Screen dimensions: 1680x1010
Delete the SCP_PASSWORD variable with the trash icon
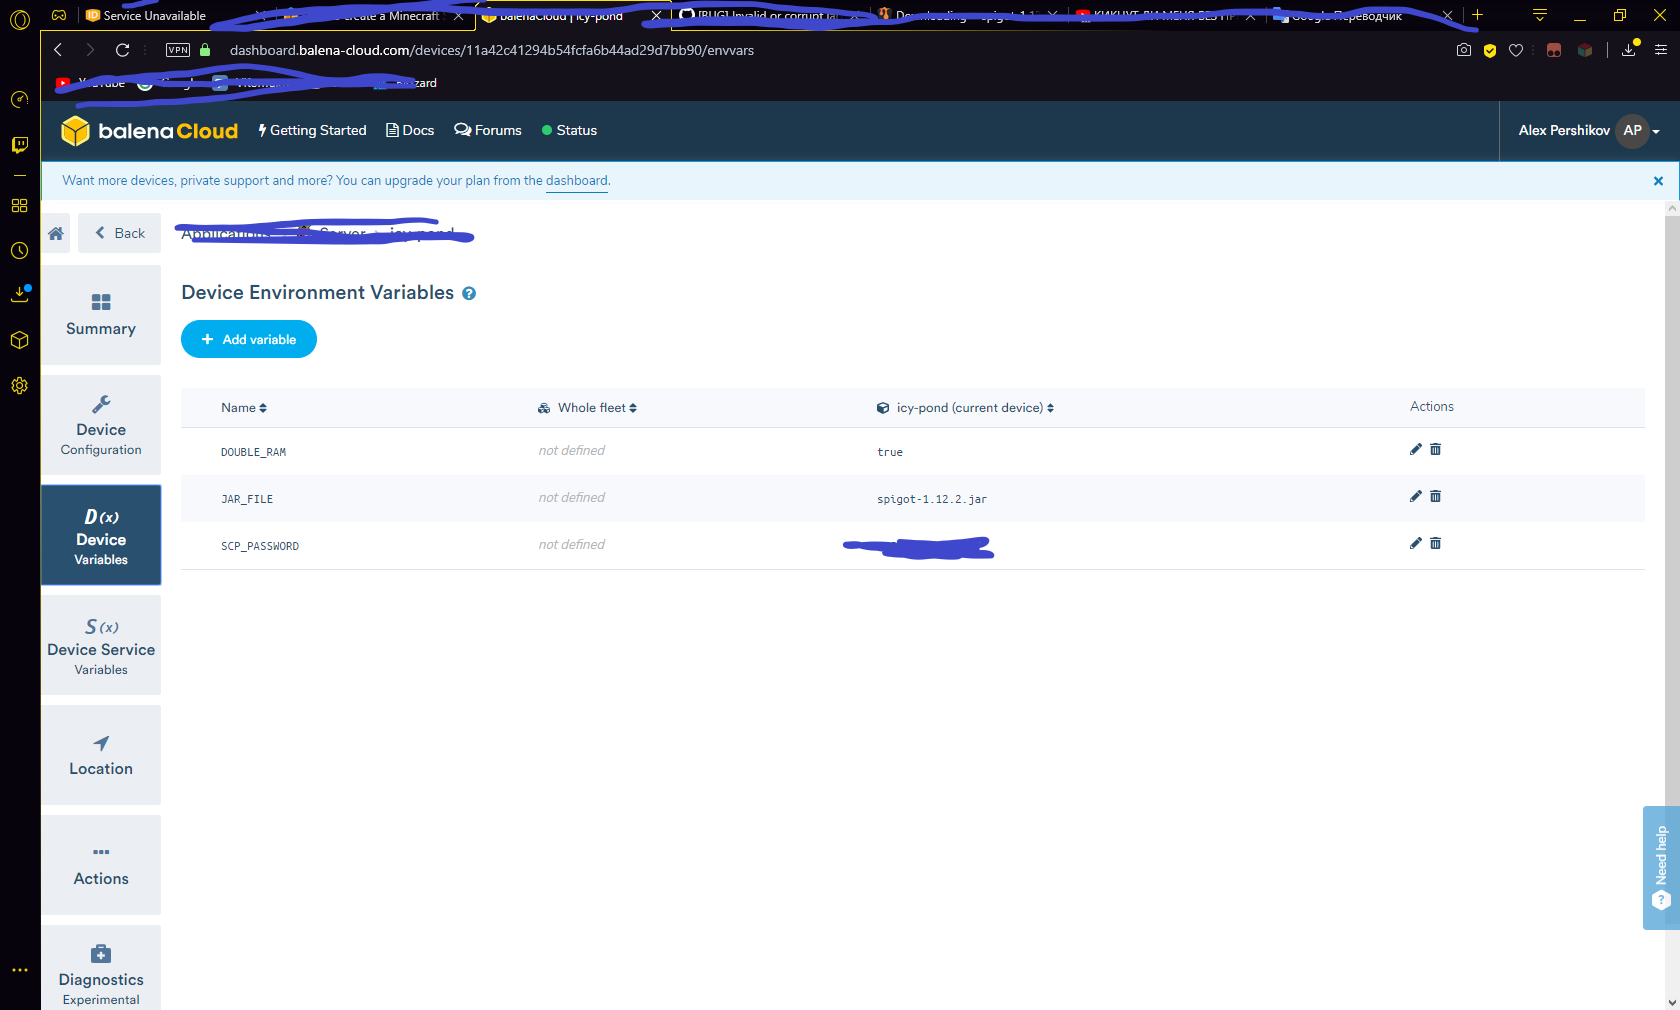(x=1435, y=544)
